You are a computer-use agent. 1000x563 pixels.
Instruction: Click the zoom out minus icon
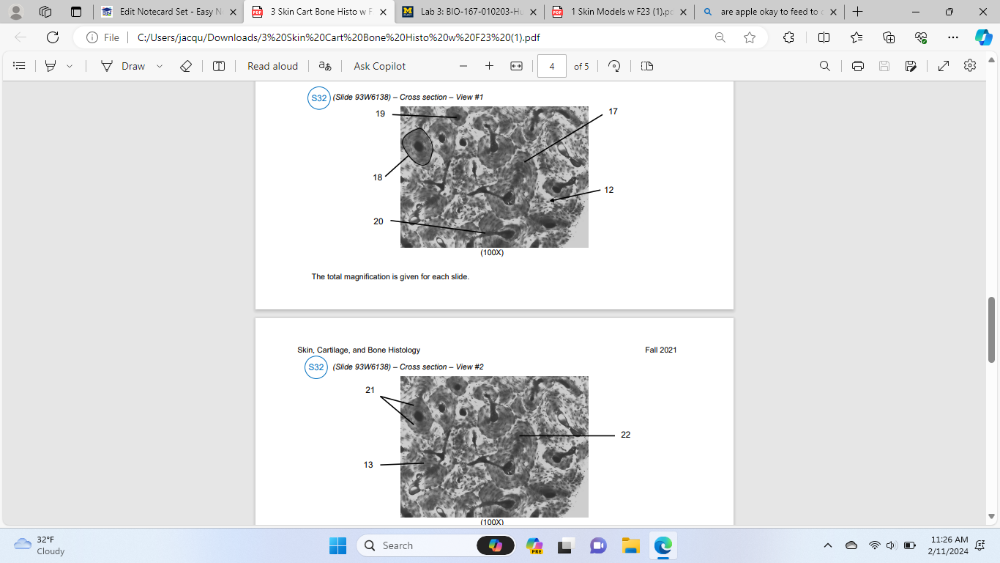click(463, 66)
